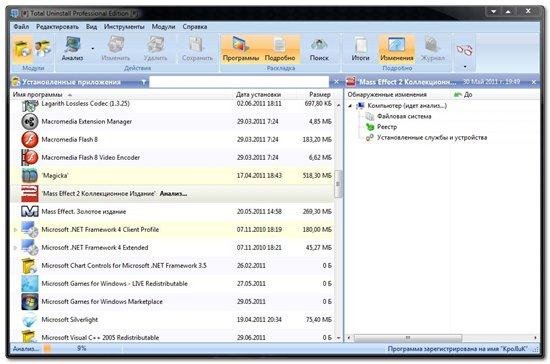The height and width of the screenshot is (364, 550).
Task: Click Visual C++ 2005 Redistributable icon
Action: pyautogui.click(x=30, y=336)
